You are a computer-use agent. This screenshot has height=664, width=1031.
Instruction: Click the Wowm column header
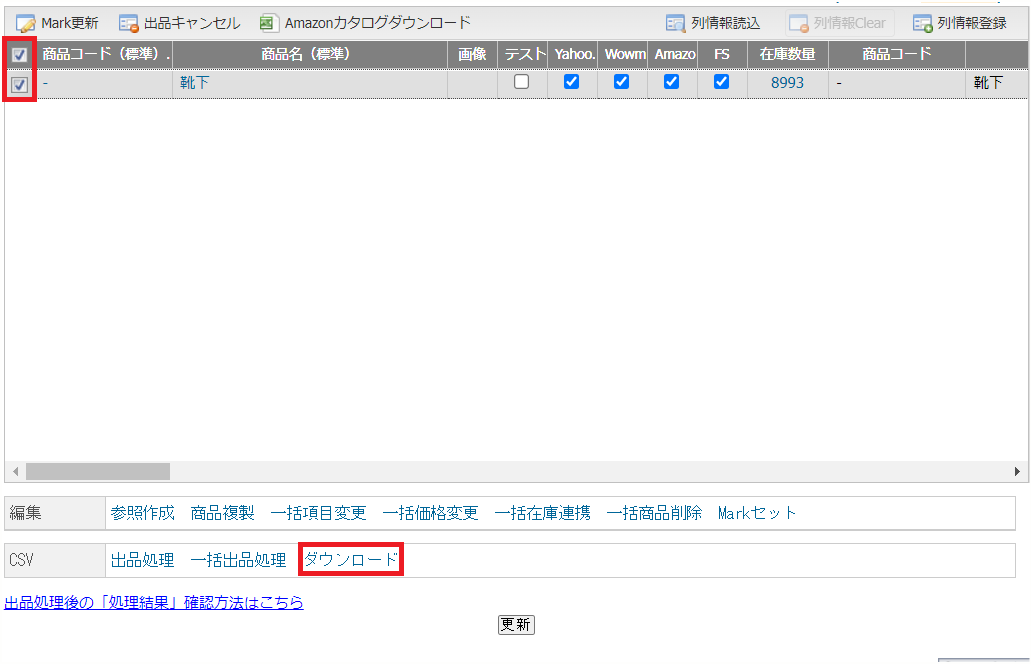tap(622, 55)
